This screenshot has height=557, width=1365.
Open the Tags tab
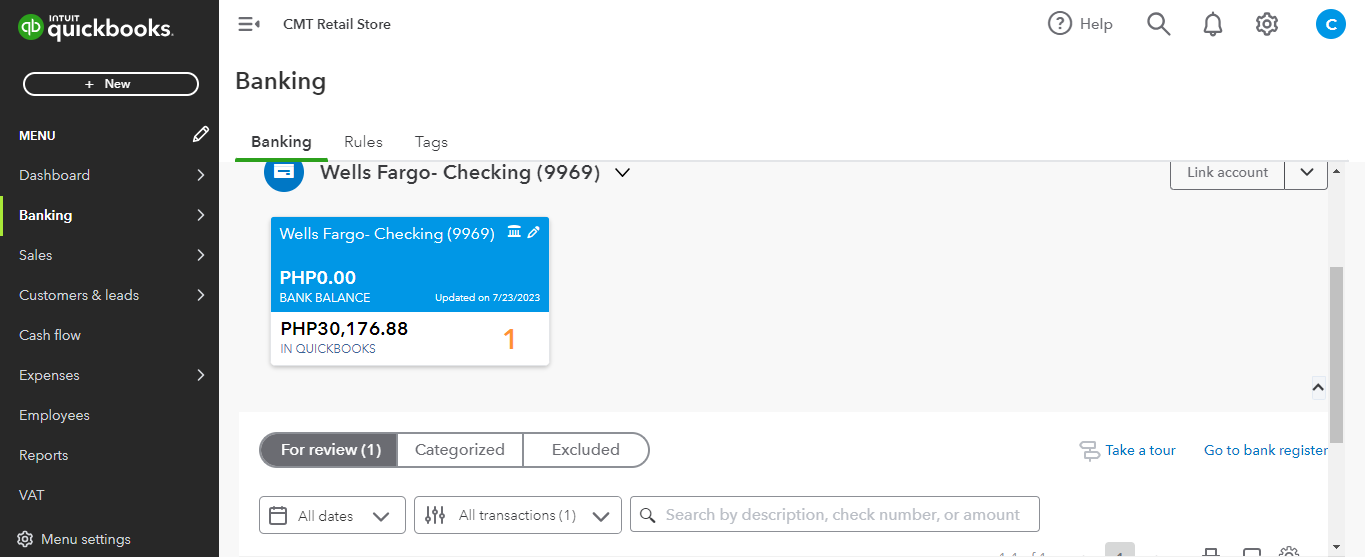click(431, 142)
